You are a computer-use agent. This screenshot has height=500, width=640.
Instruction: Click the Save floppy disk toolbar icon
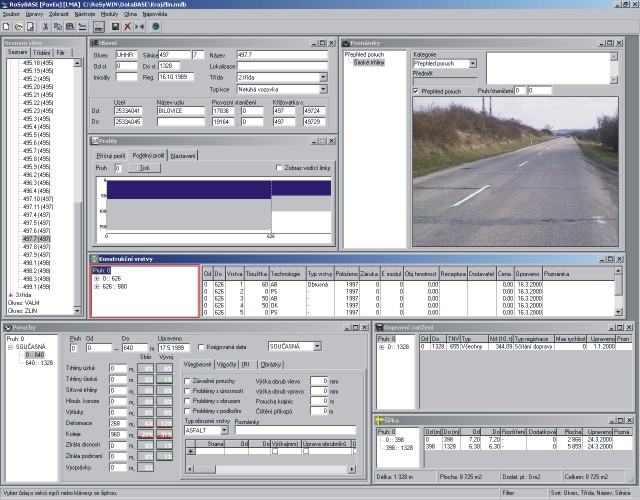(113, 25)
